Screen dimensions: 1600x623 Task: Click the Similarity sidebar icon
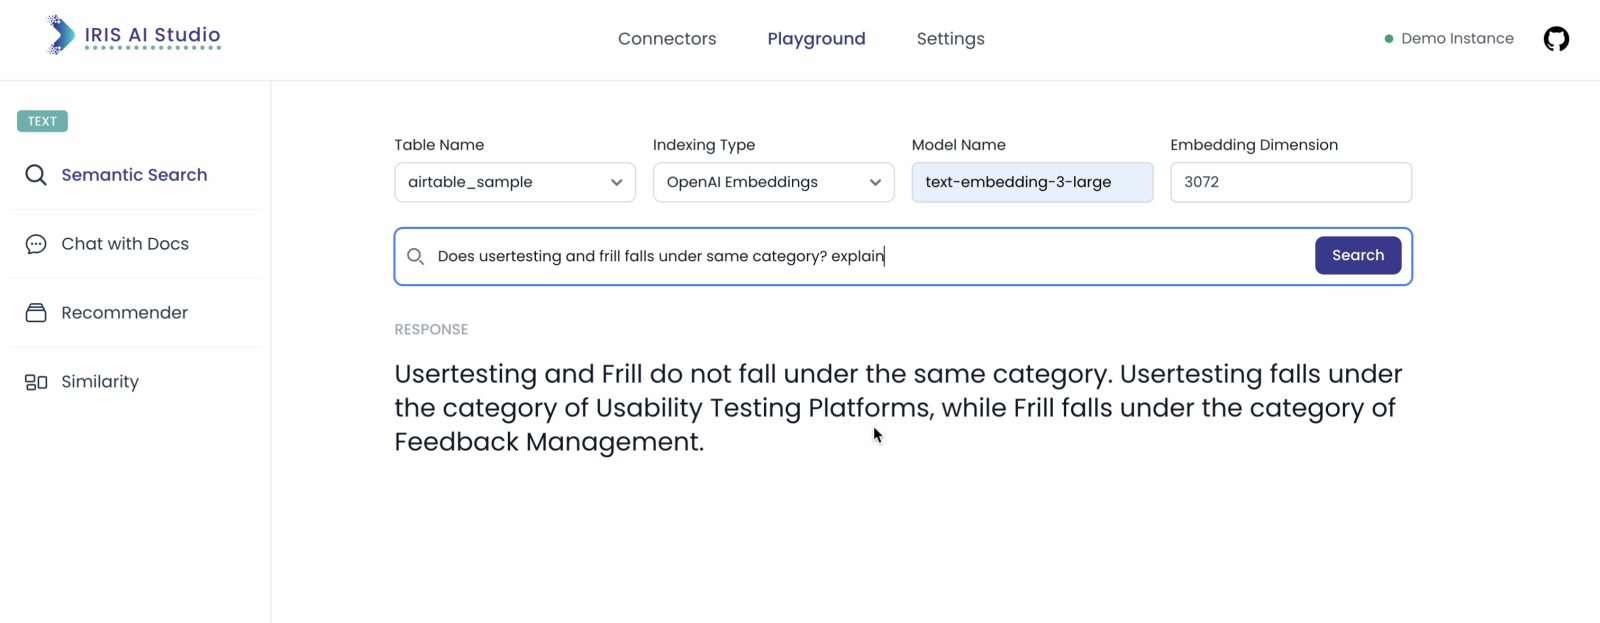[36, 382]
